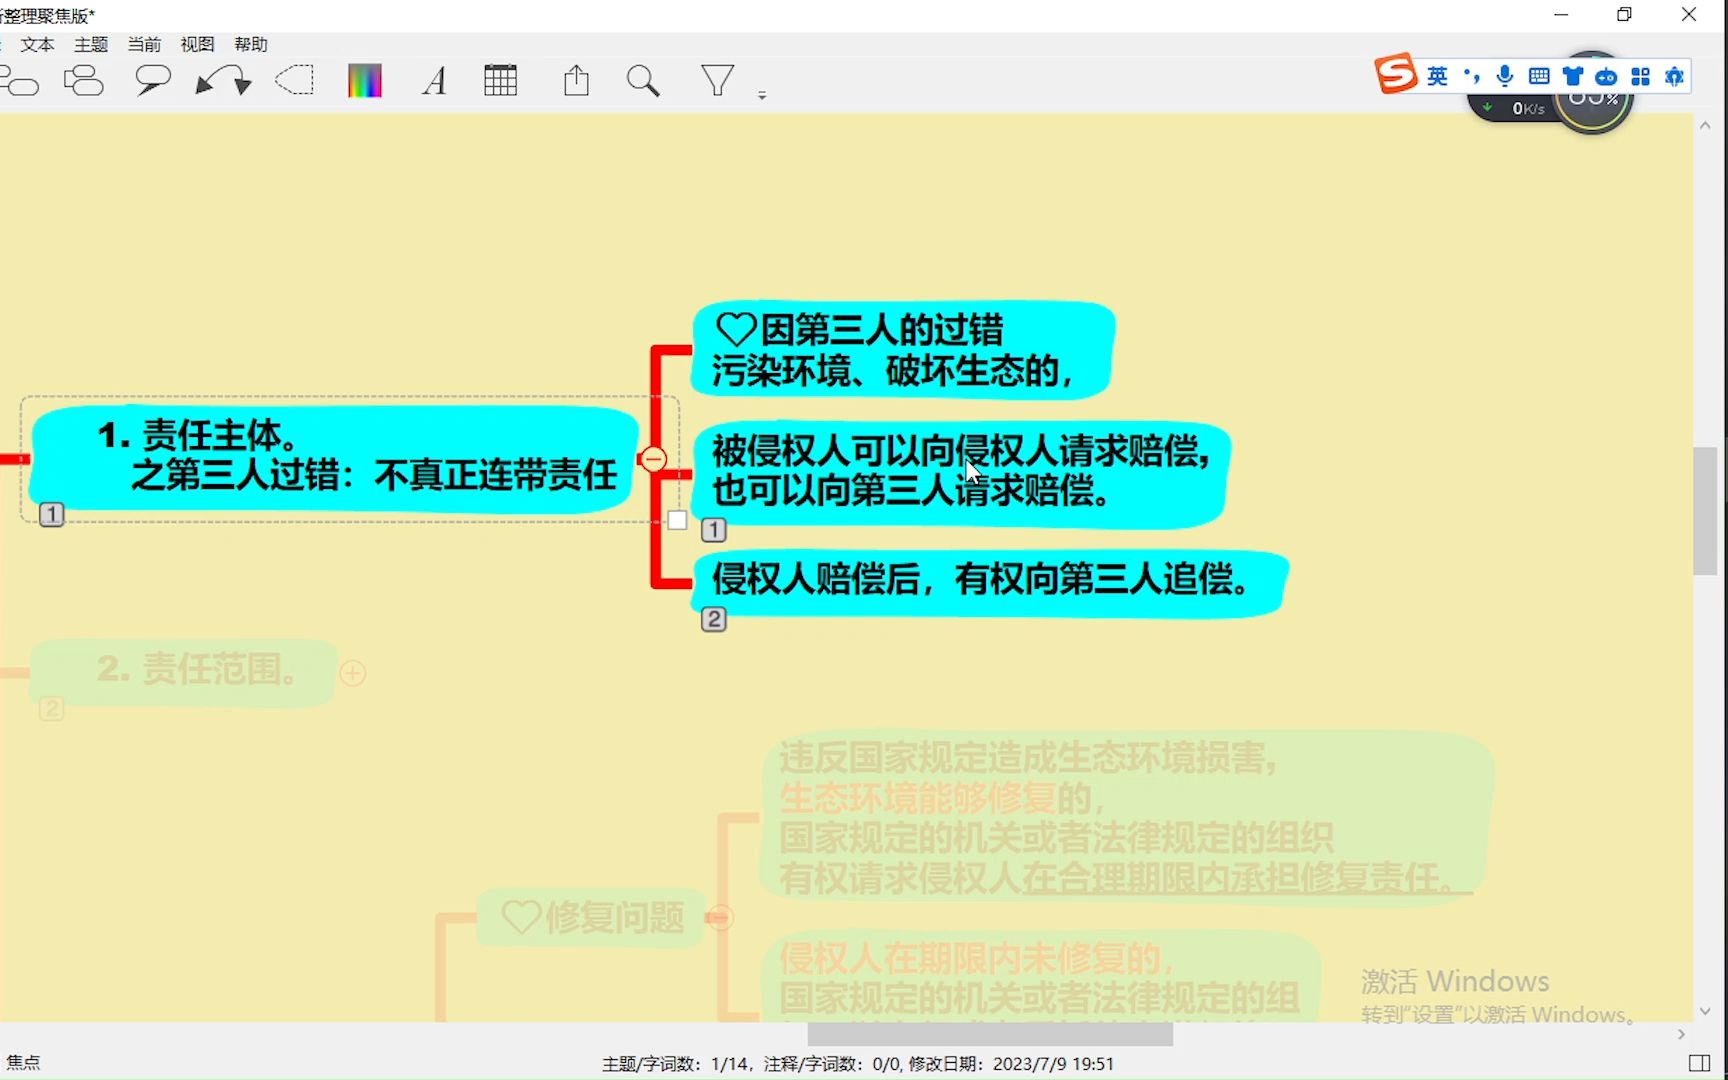The width and height of the screenshot is (1728, 1080).
Task: Add a relationship arrow between topics
Action: pyautogui.click(x=223, y=81)
